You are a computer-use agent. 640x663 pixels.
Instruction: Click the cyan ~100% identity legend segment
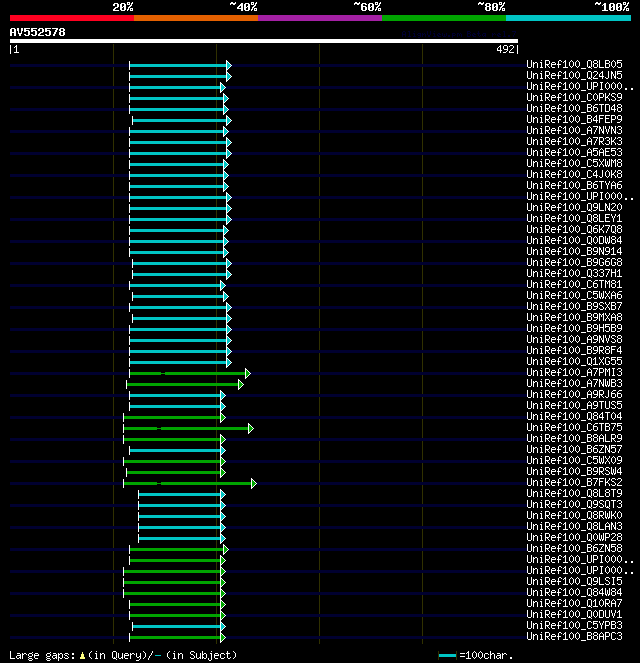pyautogui.click(x=569, y=18)
